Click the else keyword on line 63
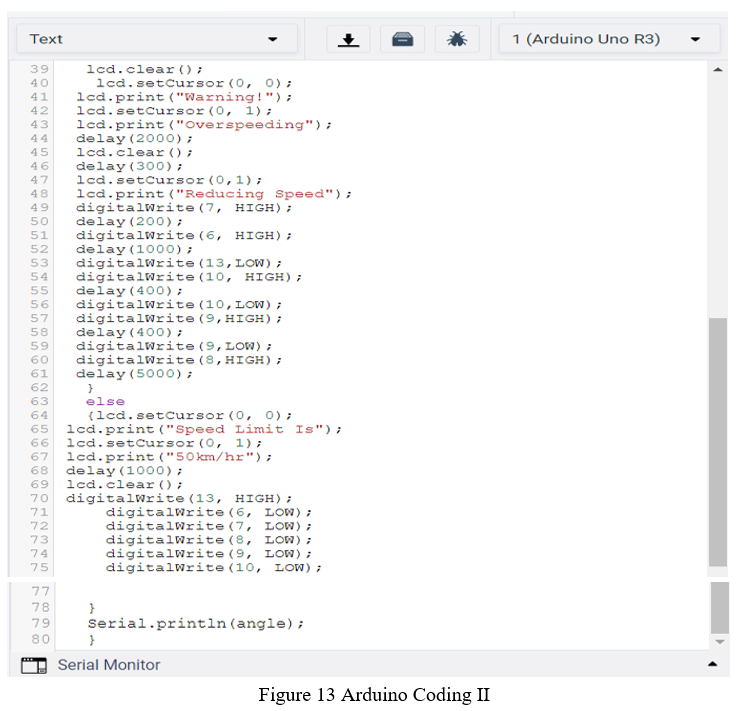 click(105, 402)
